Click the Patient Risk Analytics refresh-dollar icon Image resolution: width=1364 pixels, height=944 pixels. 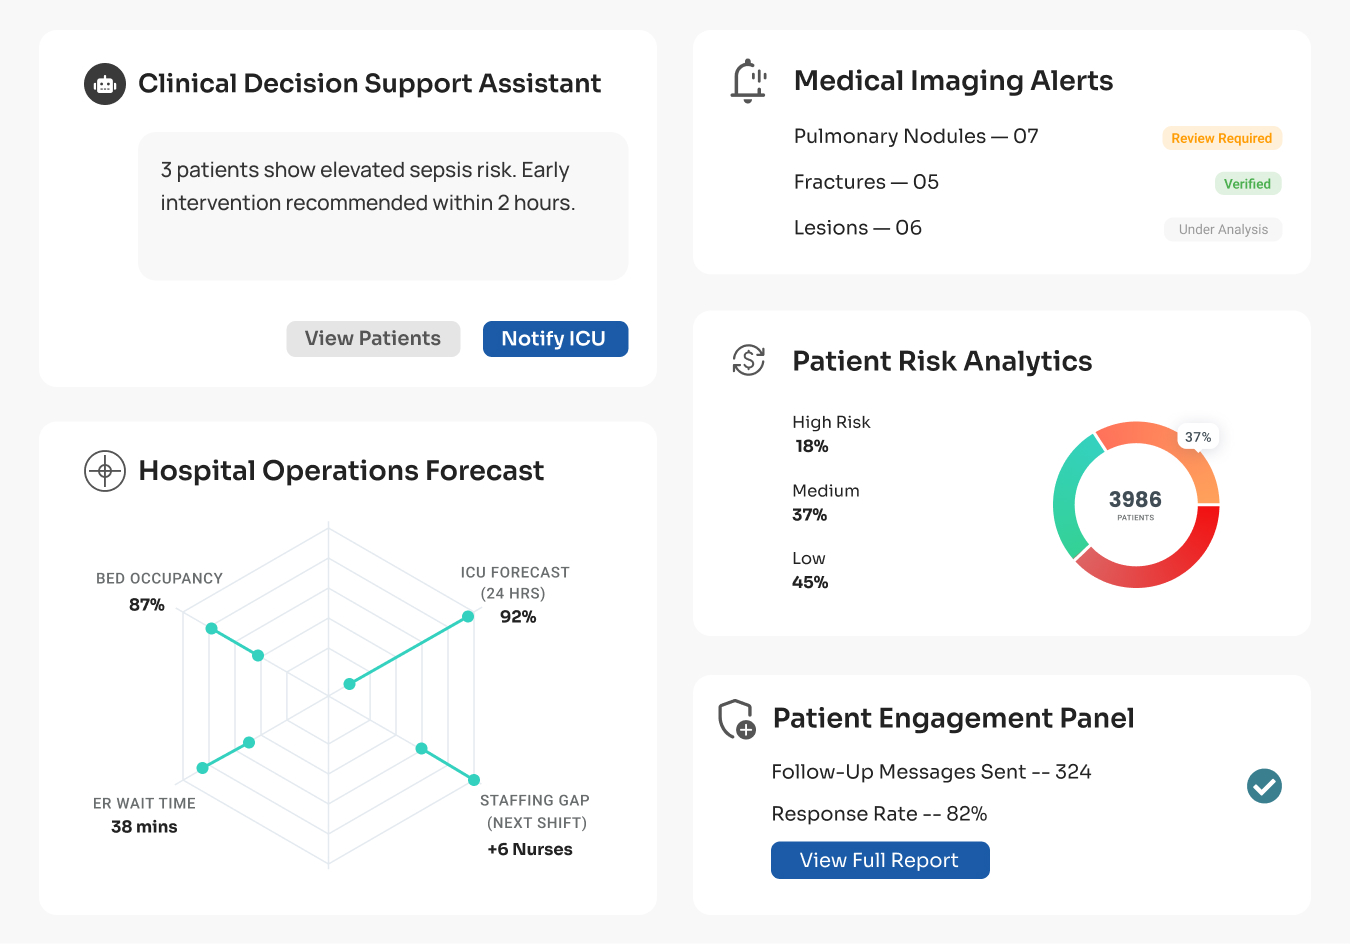coord(748,360)
